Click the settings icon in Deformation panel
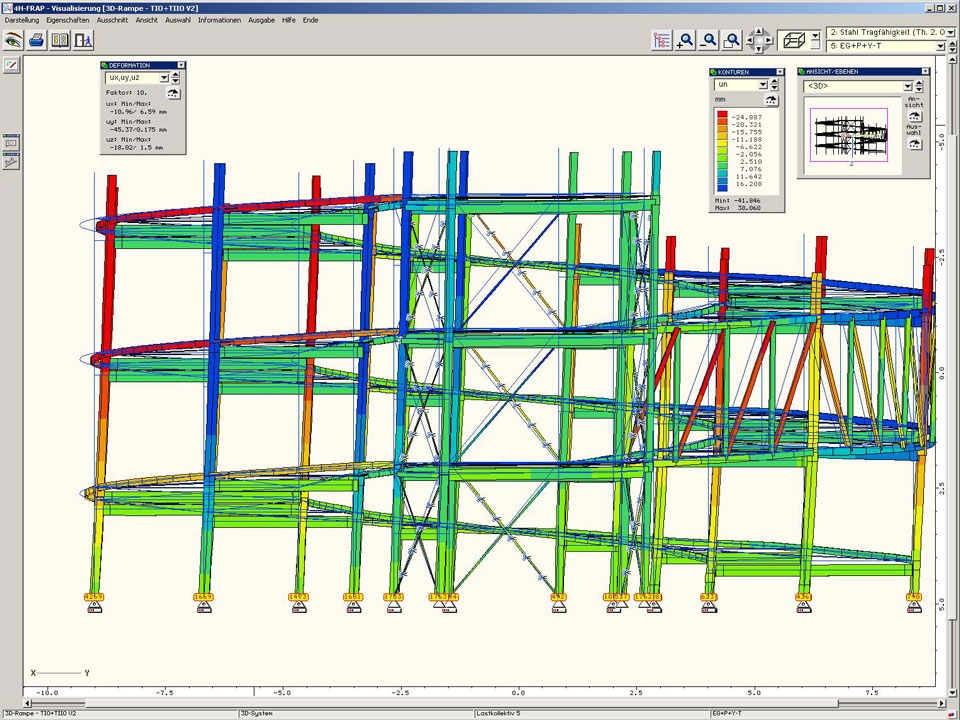The image size is (960, 720). tap(173, 93)
